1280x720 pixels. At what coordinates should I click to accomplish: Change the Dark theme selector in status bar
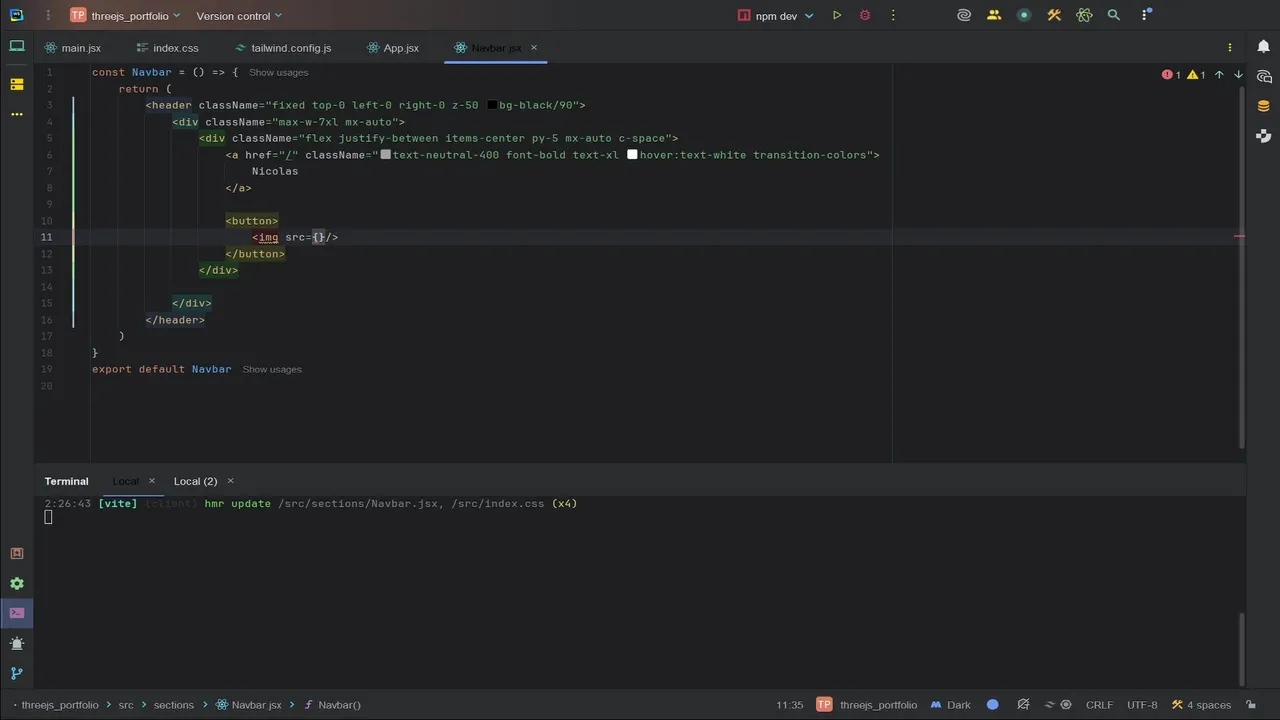951,705
